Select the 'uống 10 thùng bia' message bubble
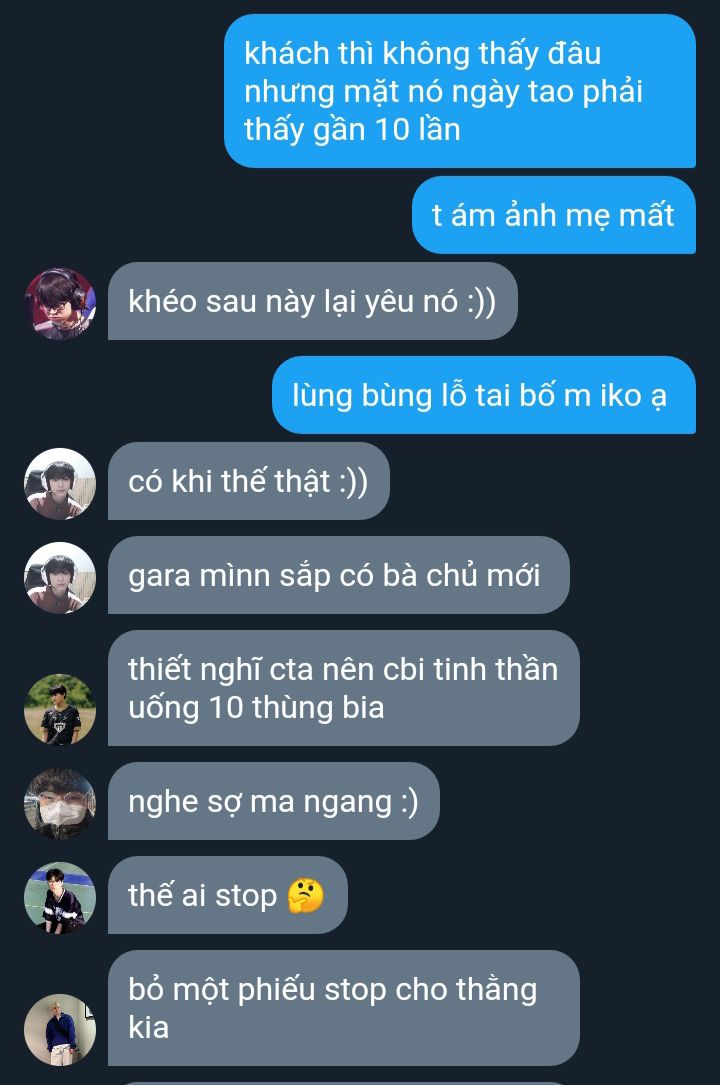720x1085 pixels. [344, 688]
